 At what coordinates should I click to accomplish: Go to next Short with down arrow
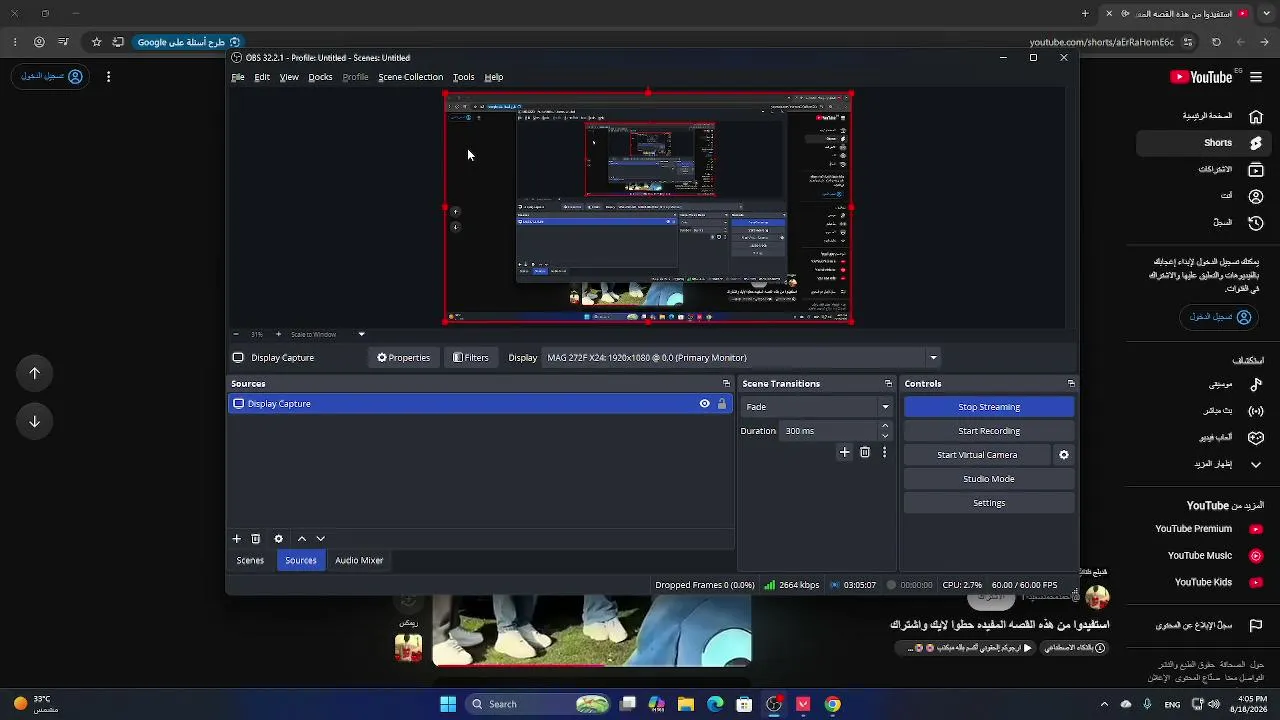tap(35, 421)
